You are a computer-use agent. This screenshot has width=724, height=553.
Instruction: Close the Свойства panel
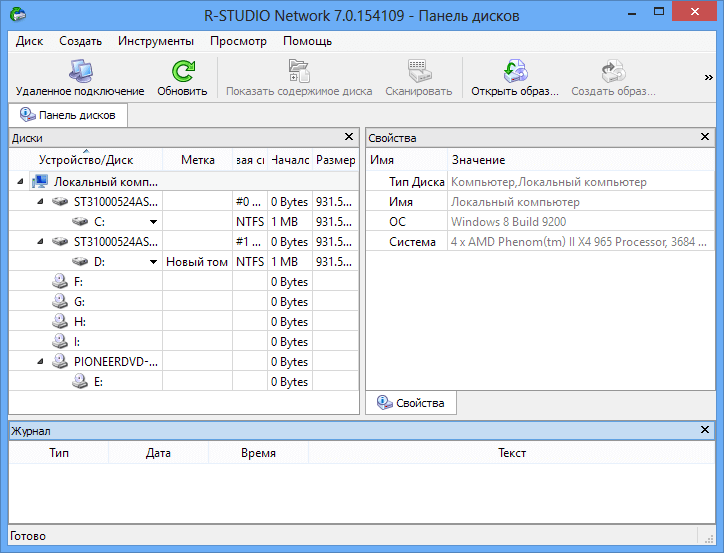(x=705, y=137)
